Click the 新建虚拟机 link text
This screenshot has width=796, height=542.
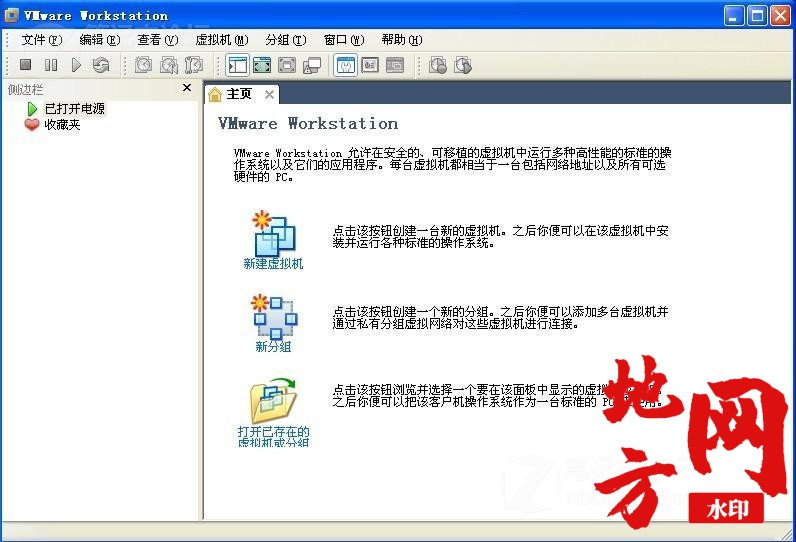pyautogui.click(x=273, y=264)
